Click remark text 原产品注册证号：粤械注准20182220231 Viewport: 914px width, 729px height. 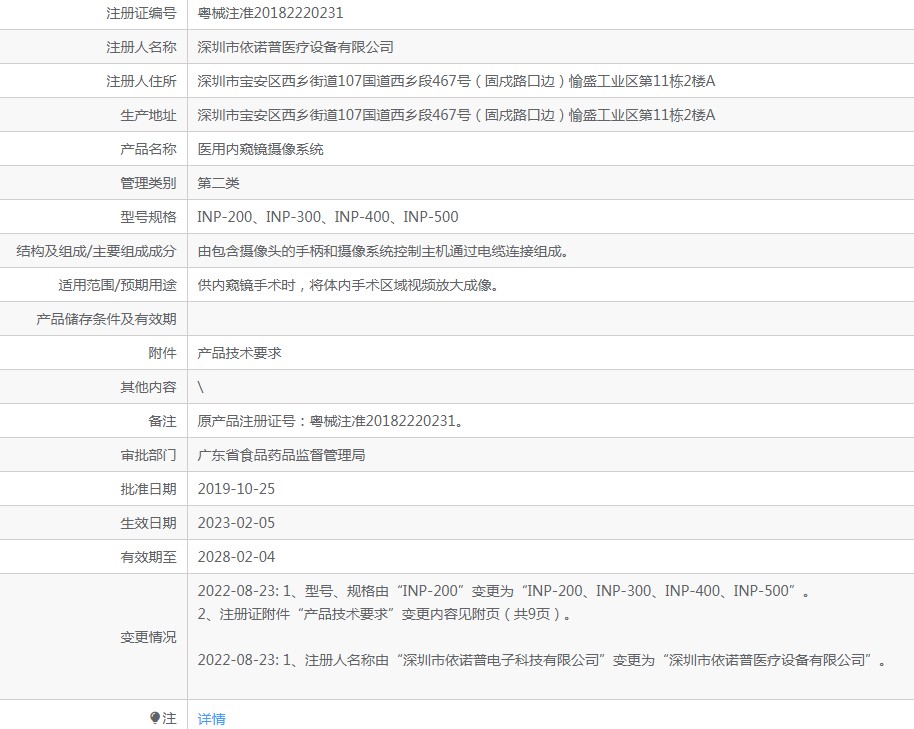click(331, 421)
